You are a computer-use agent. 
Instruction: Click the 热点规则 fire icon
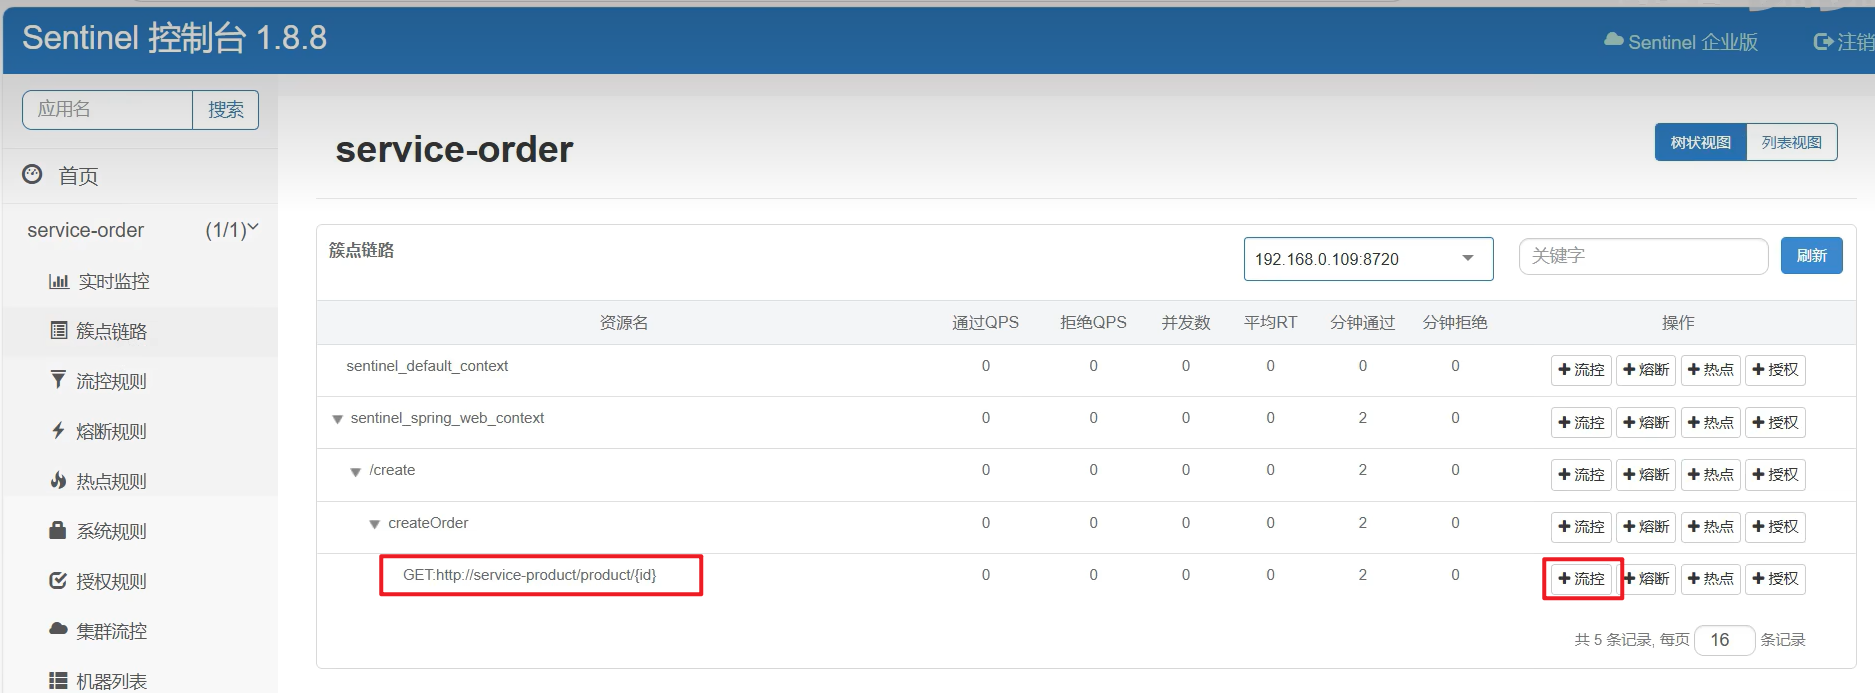(58, 480)
